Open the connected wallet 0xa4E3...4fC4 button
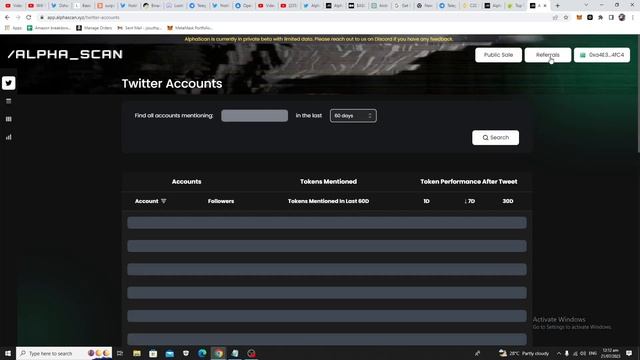 (602, 55)
